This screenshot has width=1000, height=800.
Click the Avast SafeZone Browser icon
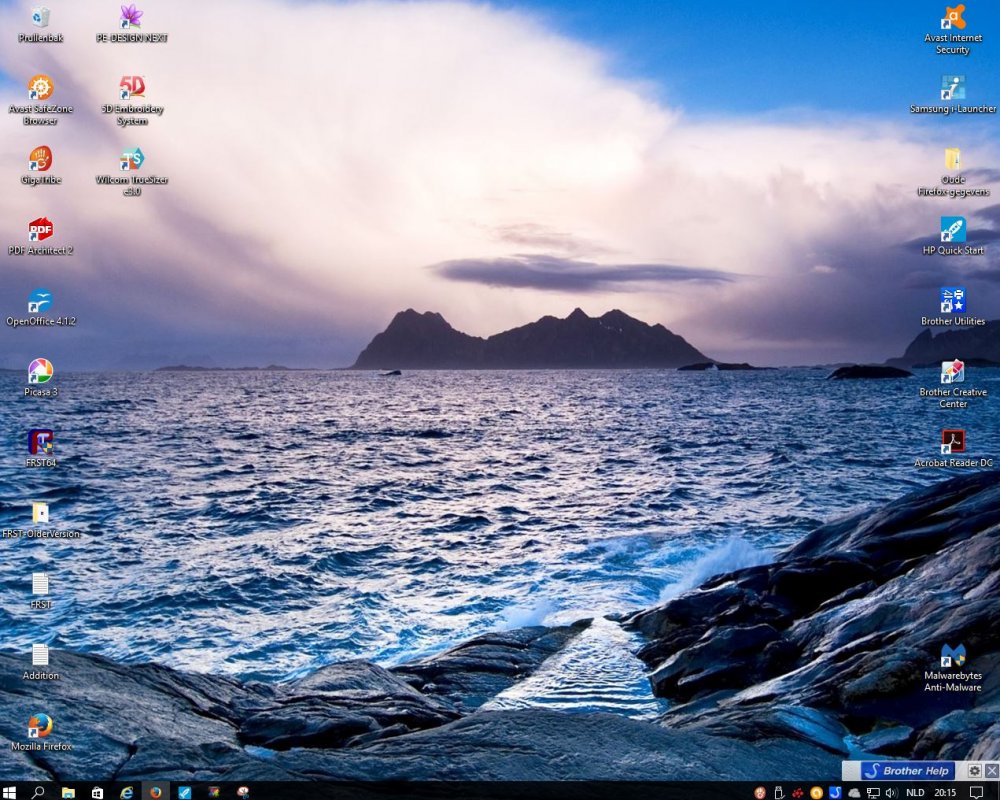coord(40,88)
